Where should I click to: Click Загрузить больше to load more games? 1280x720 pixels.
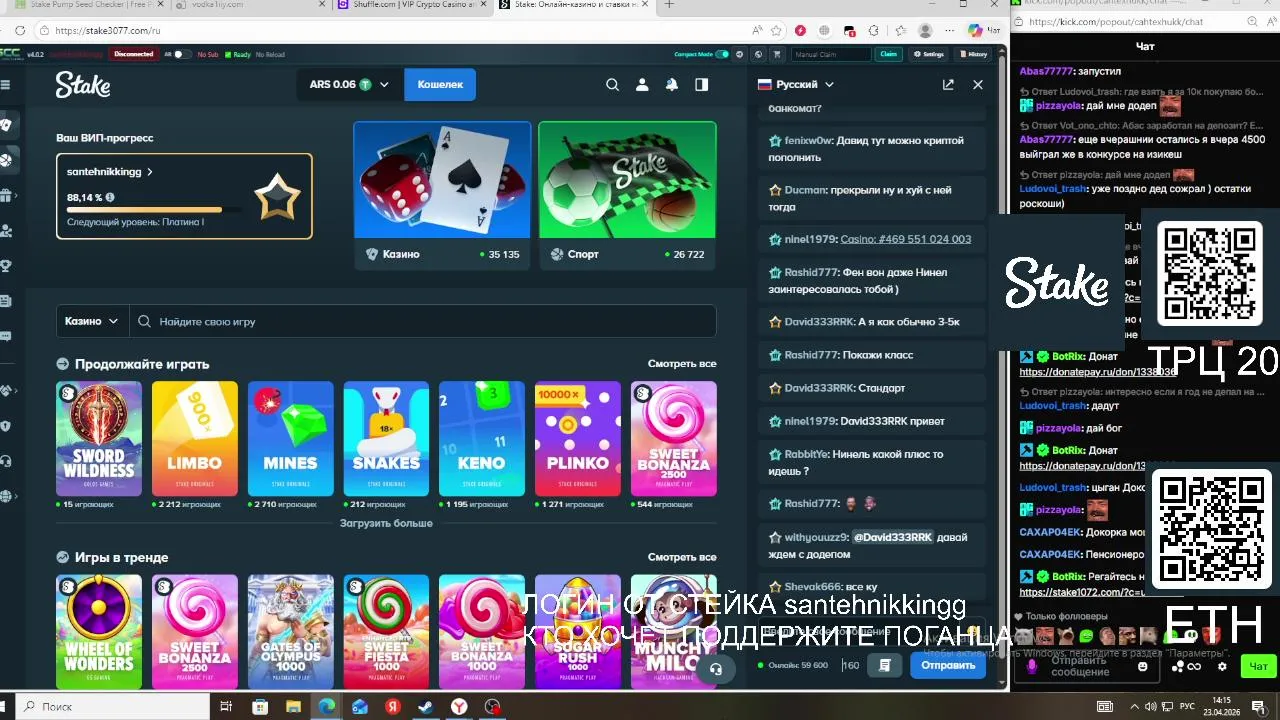386,523
